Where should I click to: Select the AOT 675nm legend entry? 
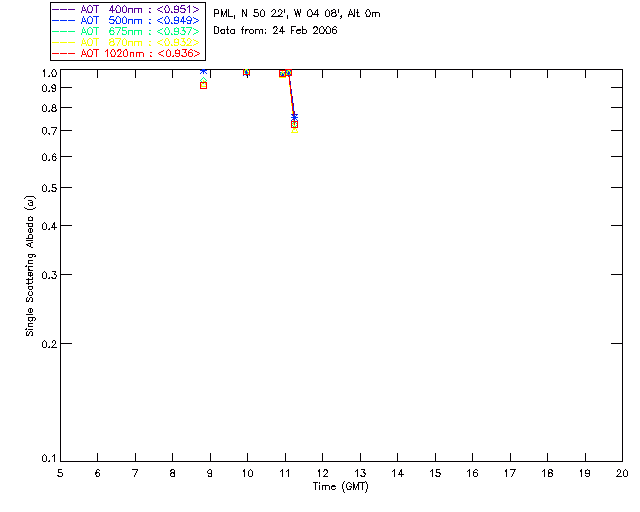[126, 31]
